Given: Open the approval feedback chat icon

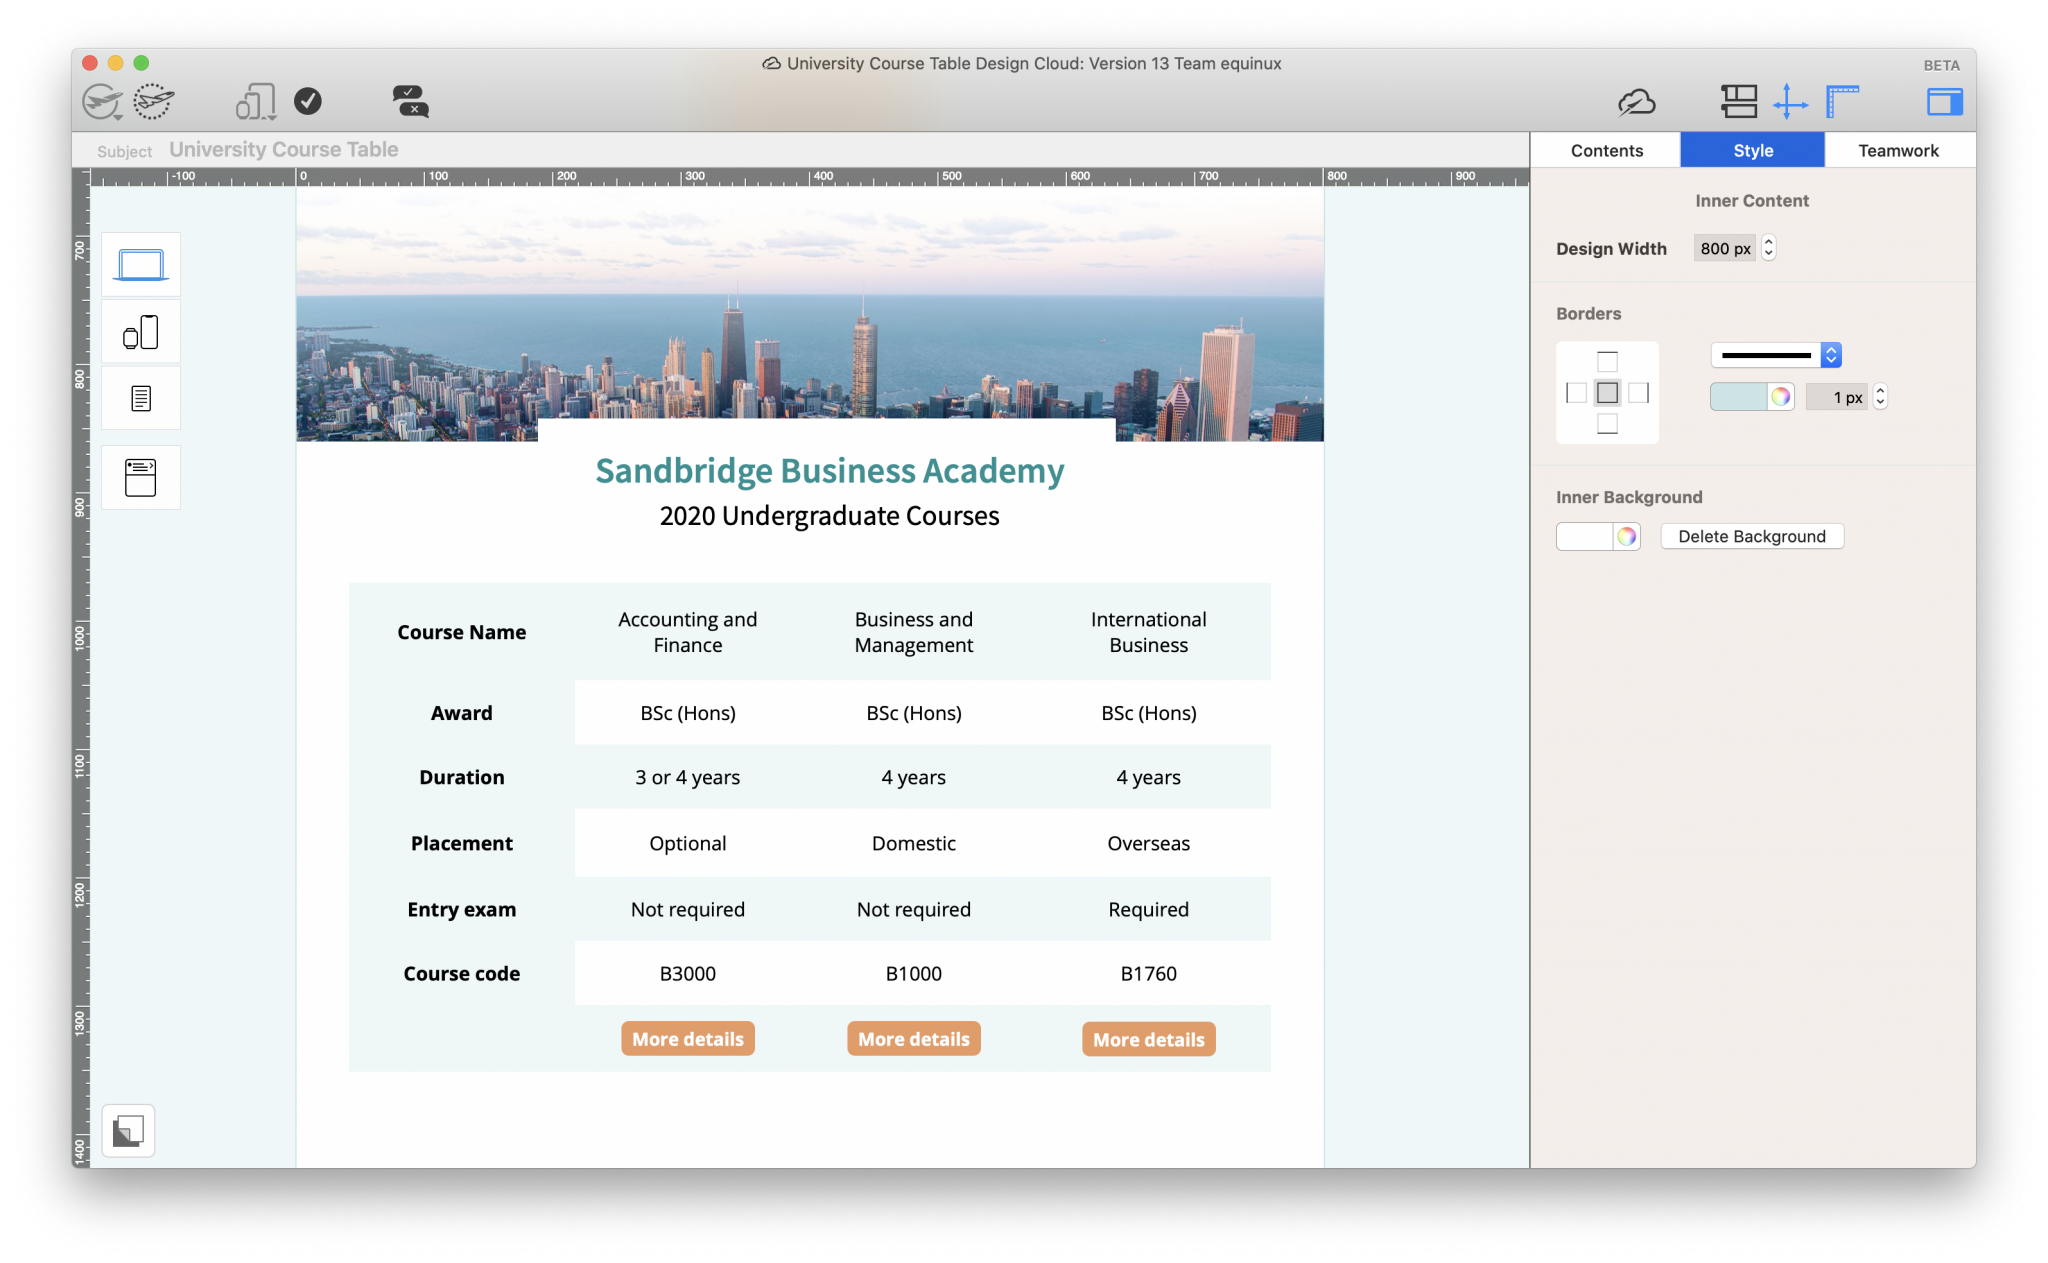Looking at the screenshot, I should [410, 100].
